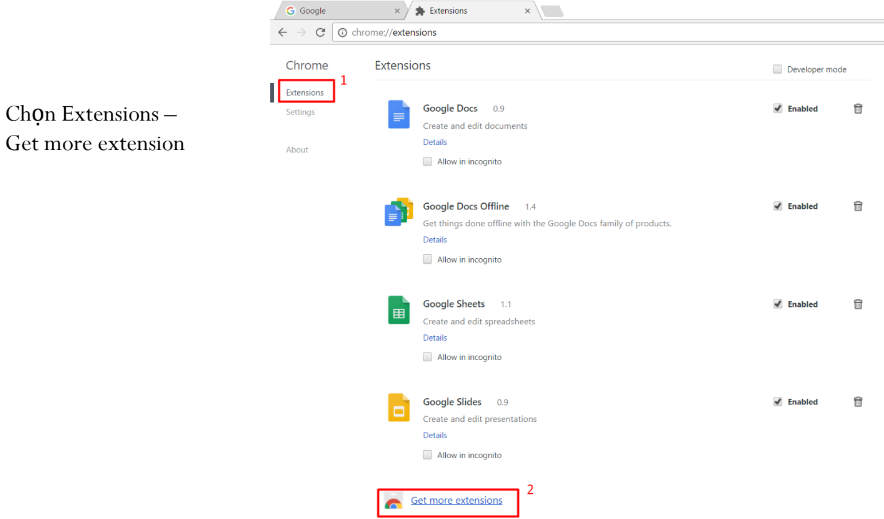The height and width of the screenshot is (519, 884).
Task: Select About in the left sidebar
Action: (x=297, y=150)
